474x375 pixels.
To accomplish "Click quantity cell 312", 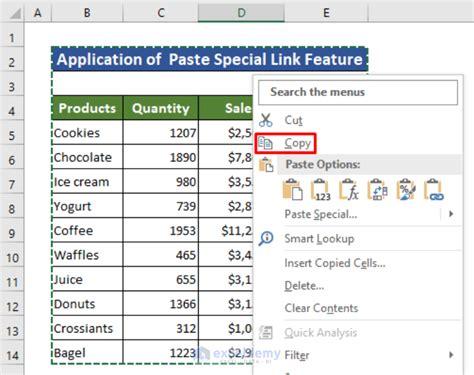I will [x=161, y=328].
